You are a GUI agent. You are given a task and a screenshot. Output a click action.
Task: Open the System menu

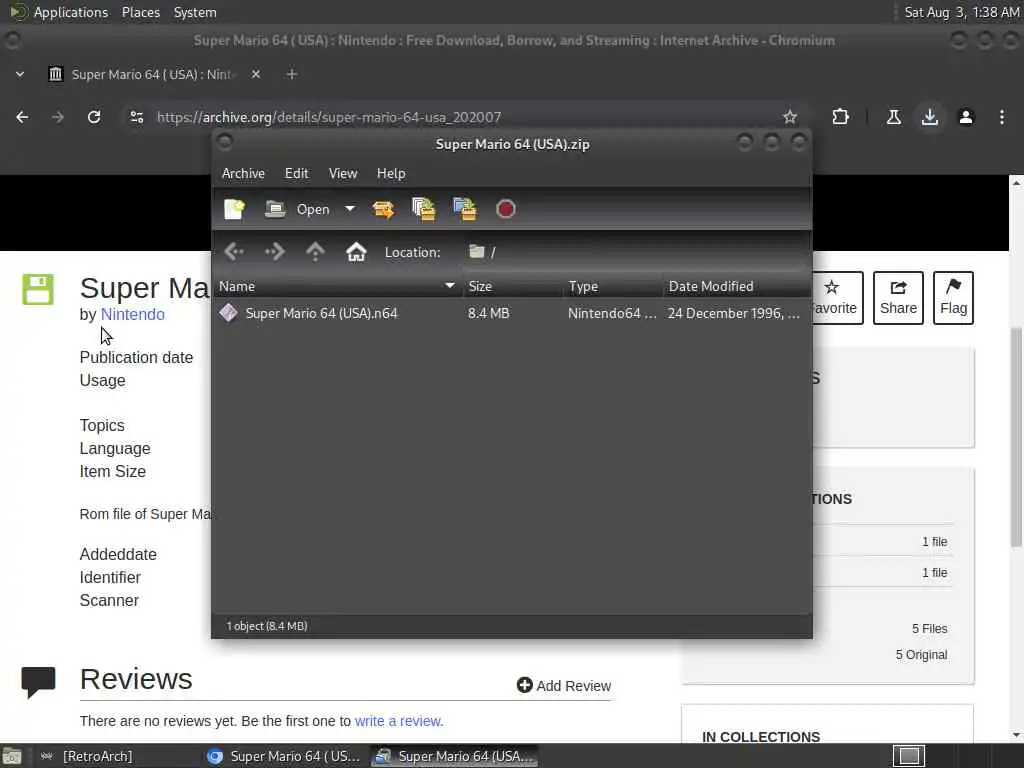click(195, 12)
